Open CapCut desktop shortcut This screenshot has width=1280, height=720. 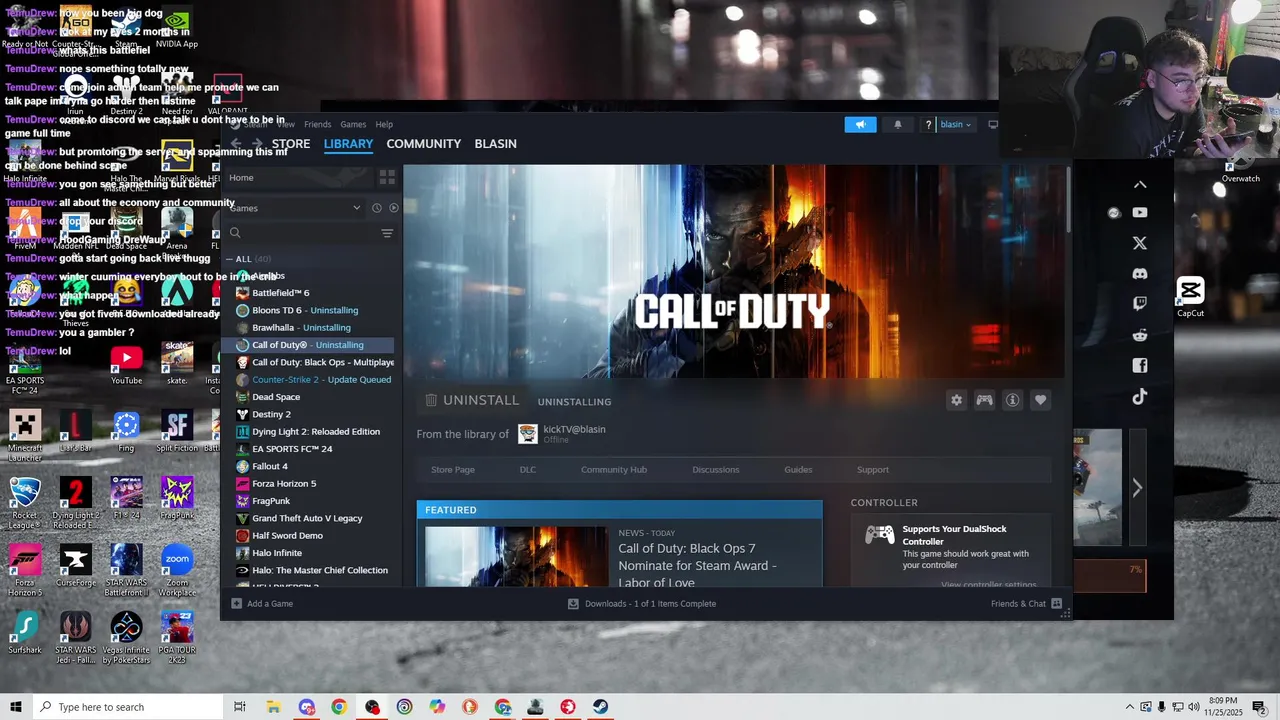click(1190, 297)
